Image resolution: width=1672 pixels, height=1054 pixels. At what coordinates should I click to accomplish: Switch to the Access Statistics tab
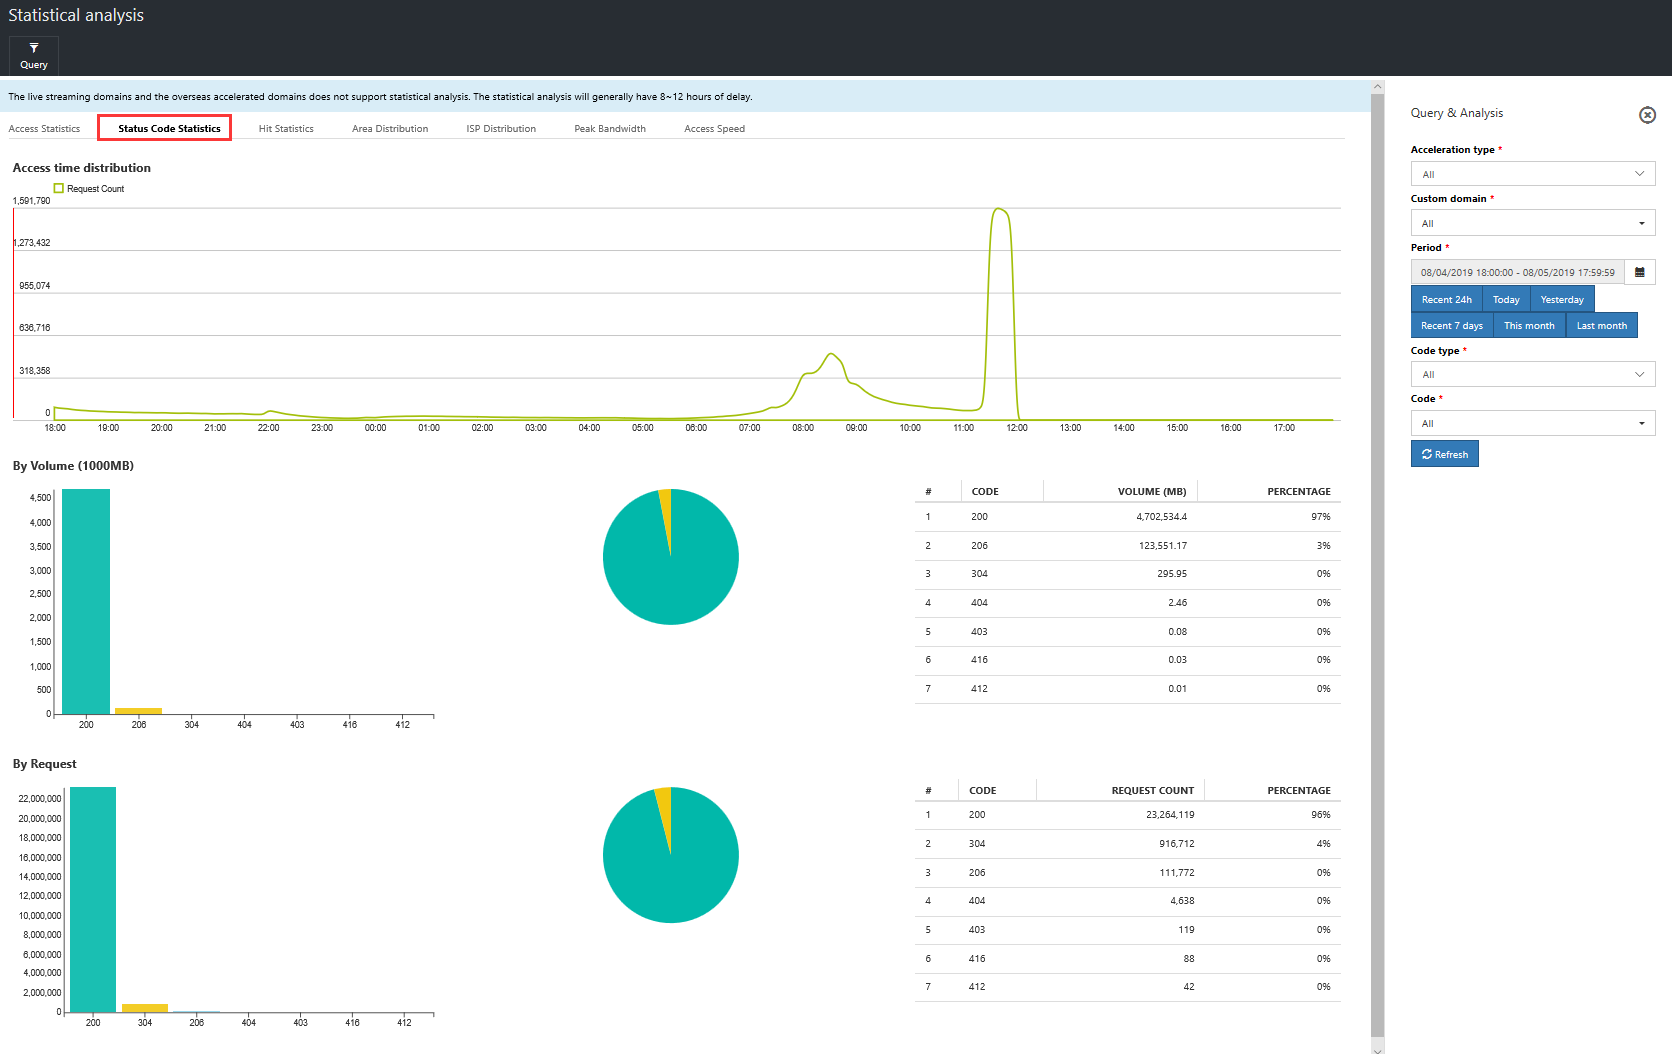click(x=44, y=129)
